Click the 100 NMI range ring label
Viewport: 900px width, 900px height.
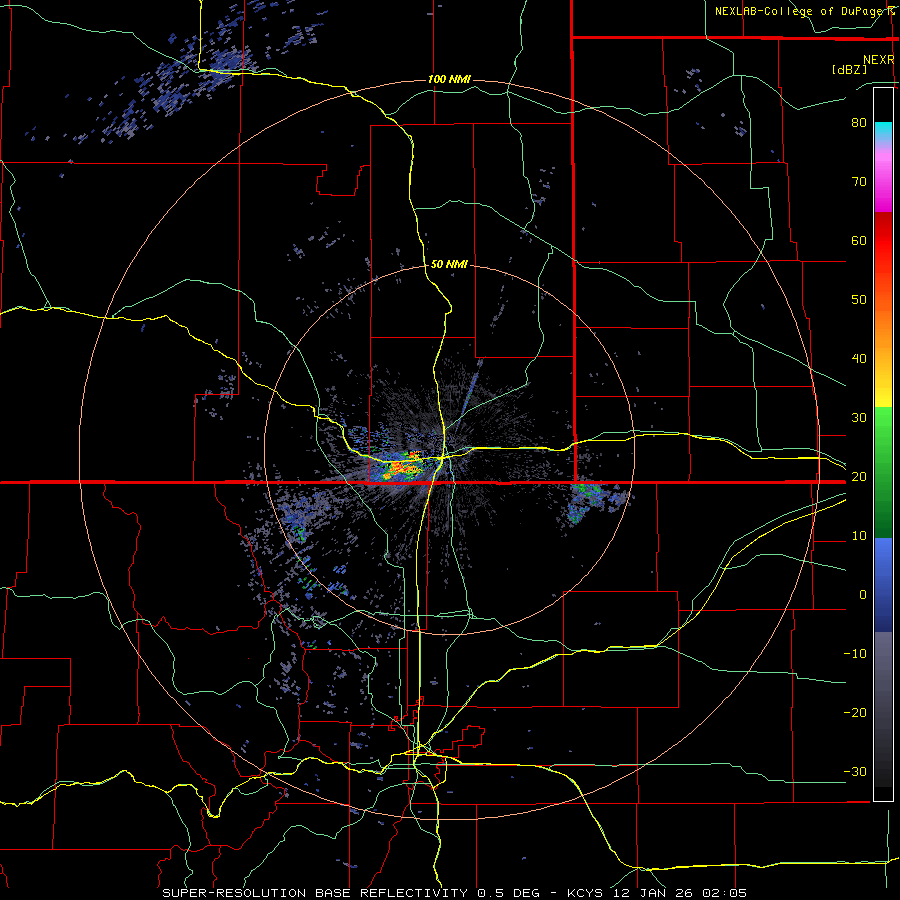[x=449, y=79]
